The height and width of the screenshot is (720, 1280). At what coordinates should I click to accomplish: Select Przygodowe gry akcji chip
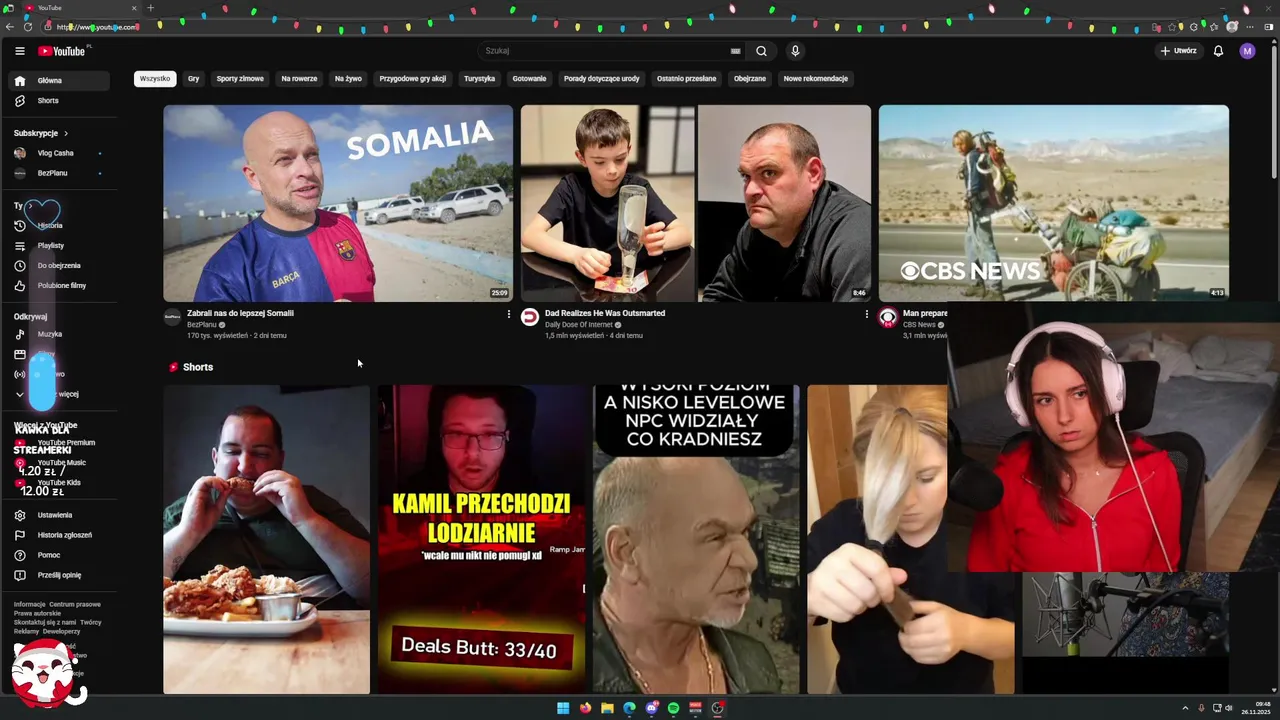click(x=413, y=79)
